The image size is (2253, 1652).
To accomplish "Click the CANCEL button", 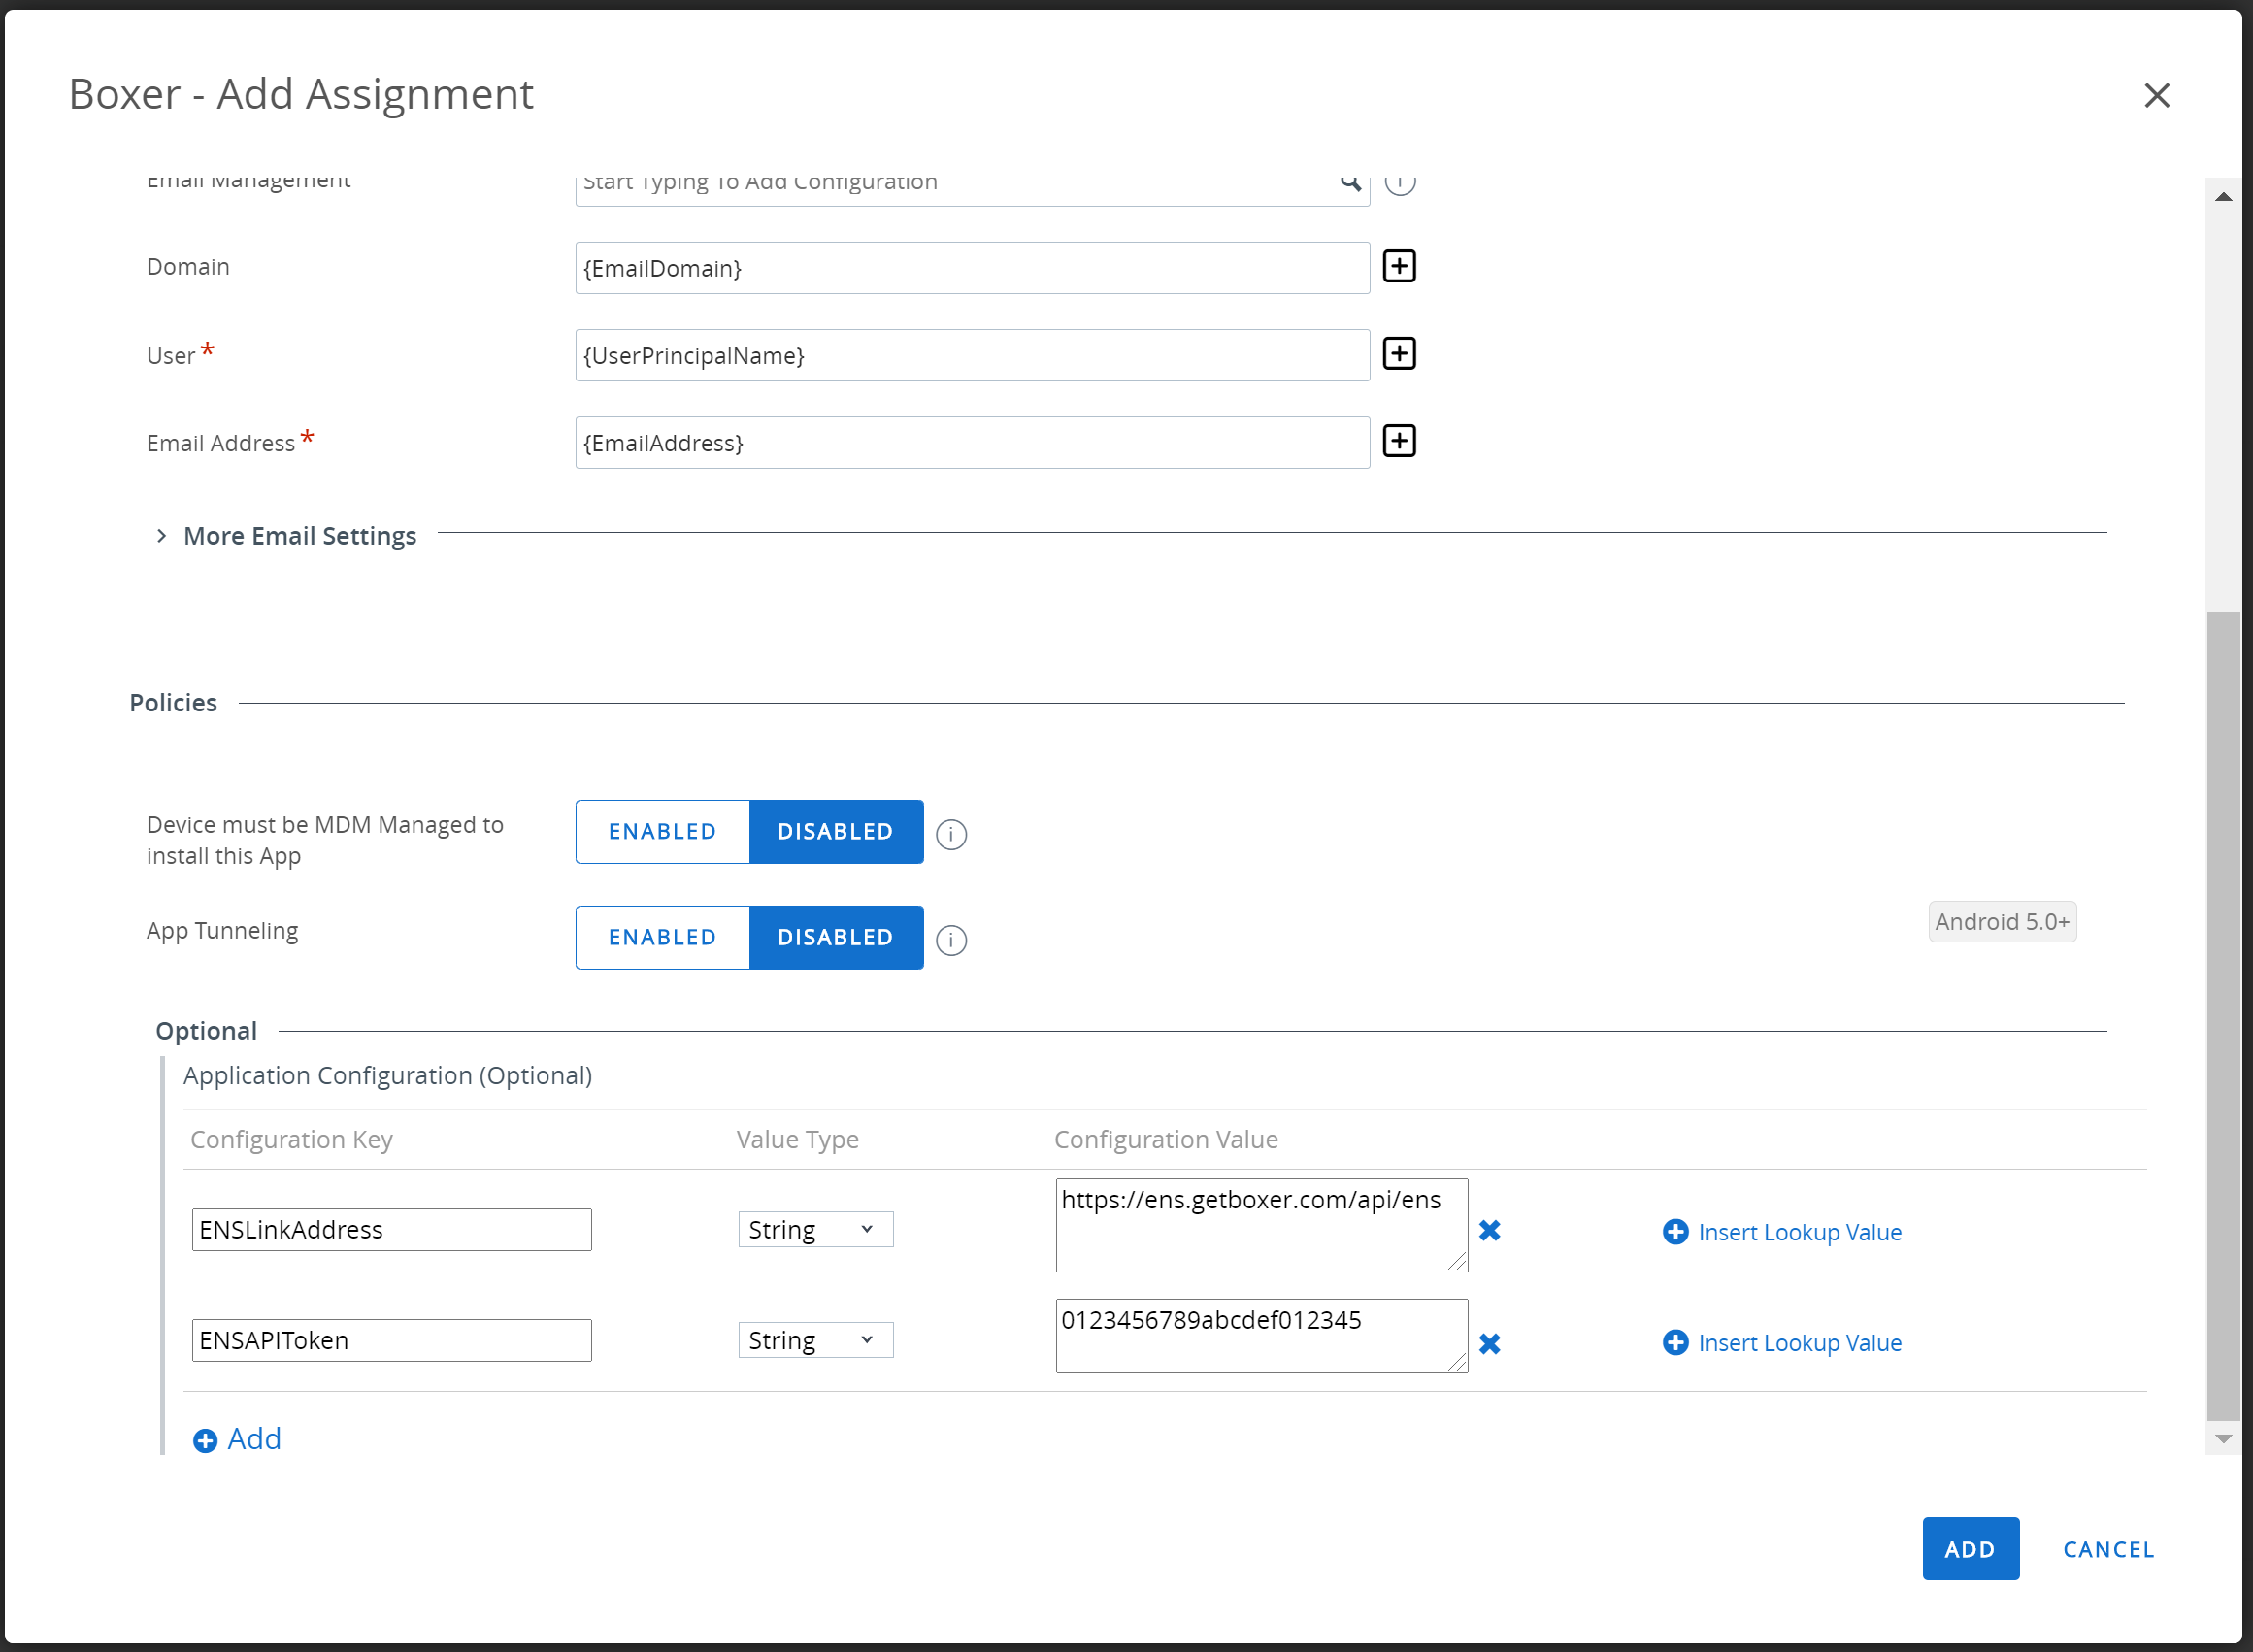I will (x=2108, y=1549).
